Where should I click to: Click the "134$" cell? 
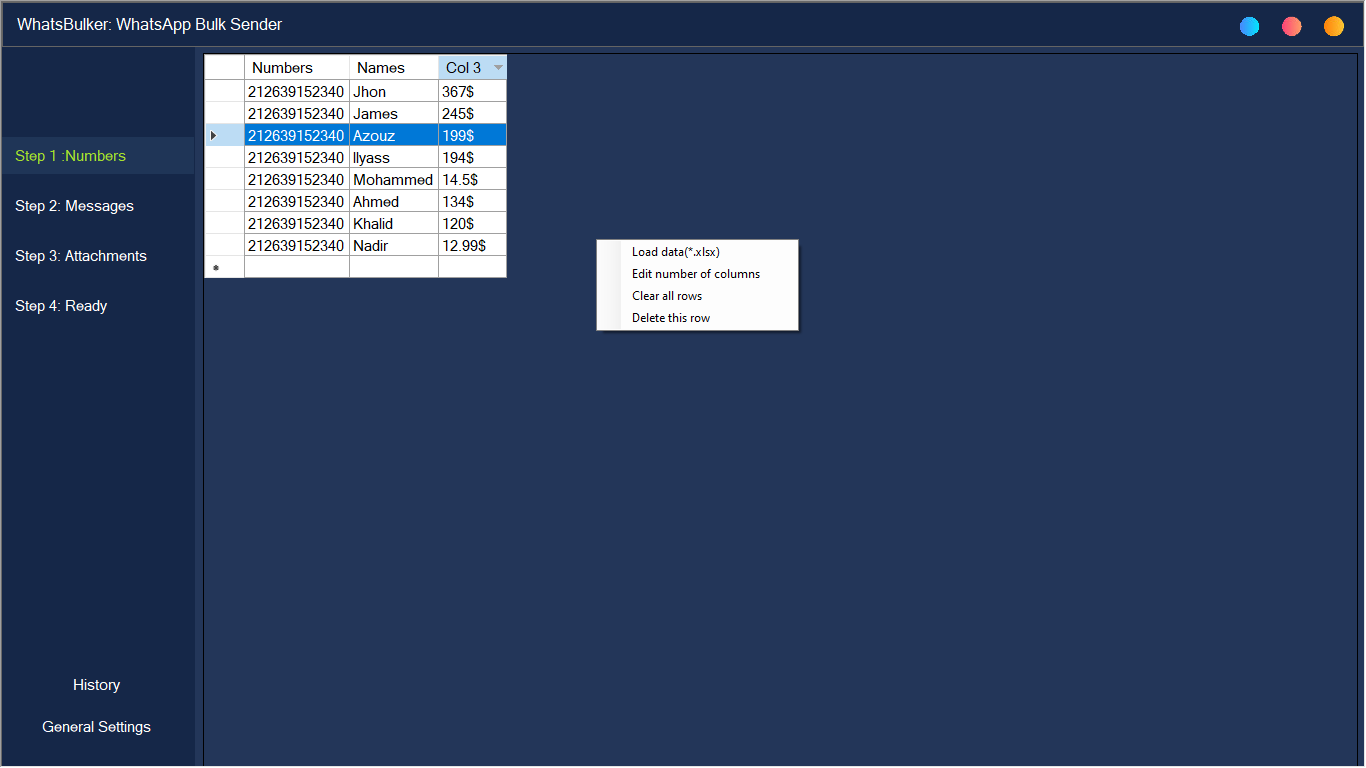[472, 202]
